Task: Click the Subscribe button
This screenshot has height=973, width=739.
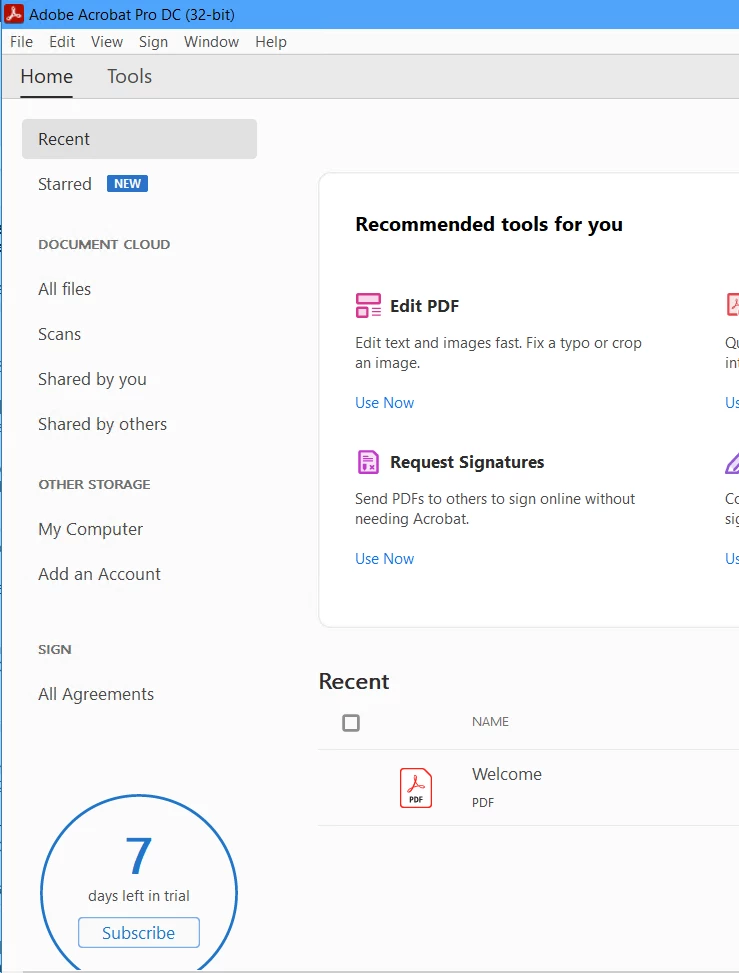Action: (139, 933)
